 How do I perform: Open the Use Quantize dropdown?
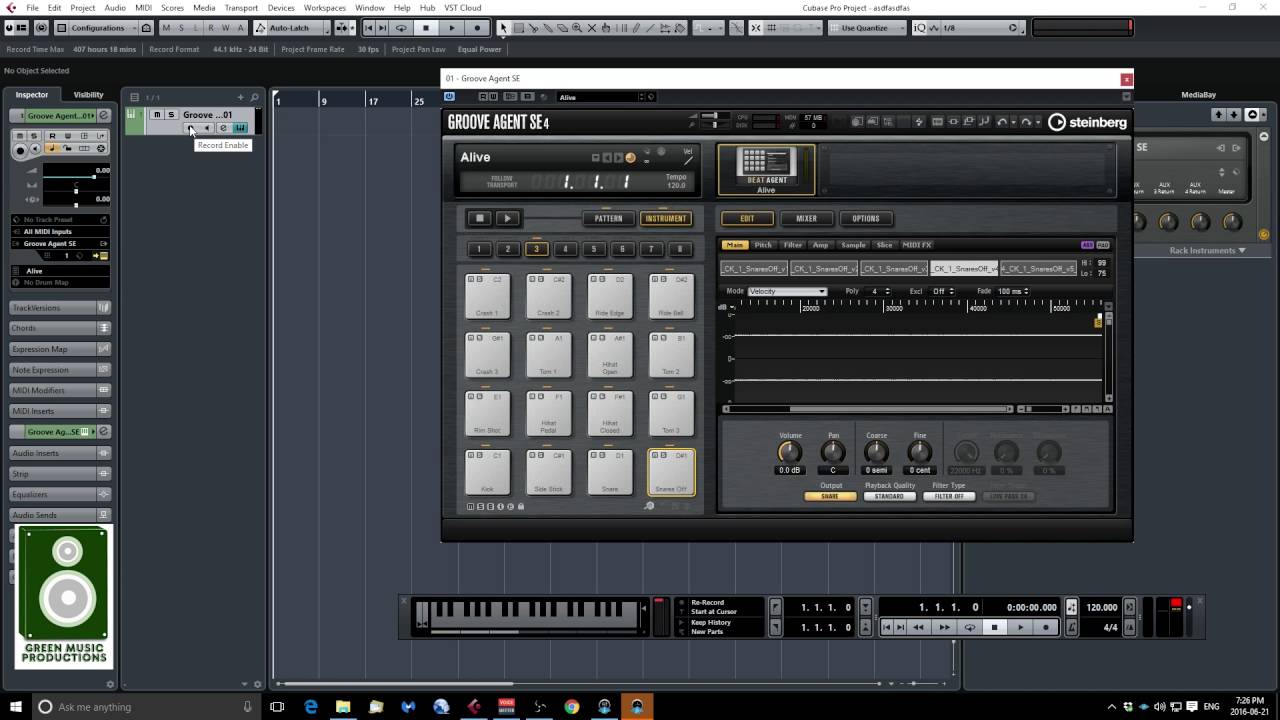(x=869, y=28)
